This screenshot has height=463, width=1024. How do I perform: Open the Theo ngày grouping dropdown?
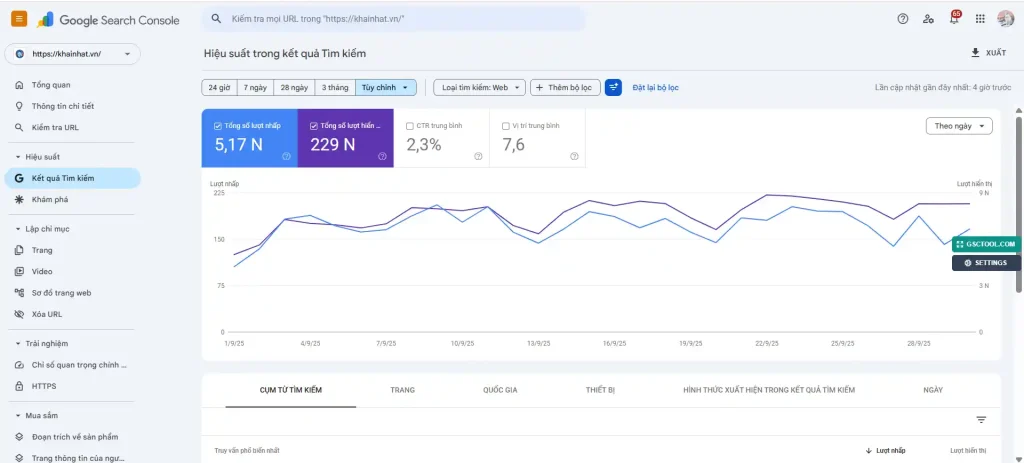pyautogui.click(x=959, y=126)
